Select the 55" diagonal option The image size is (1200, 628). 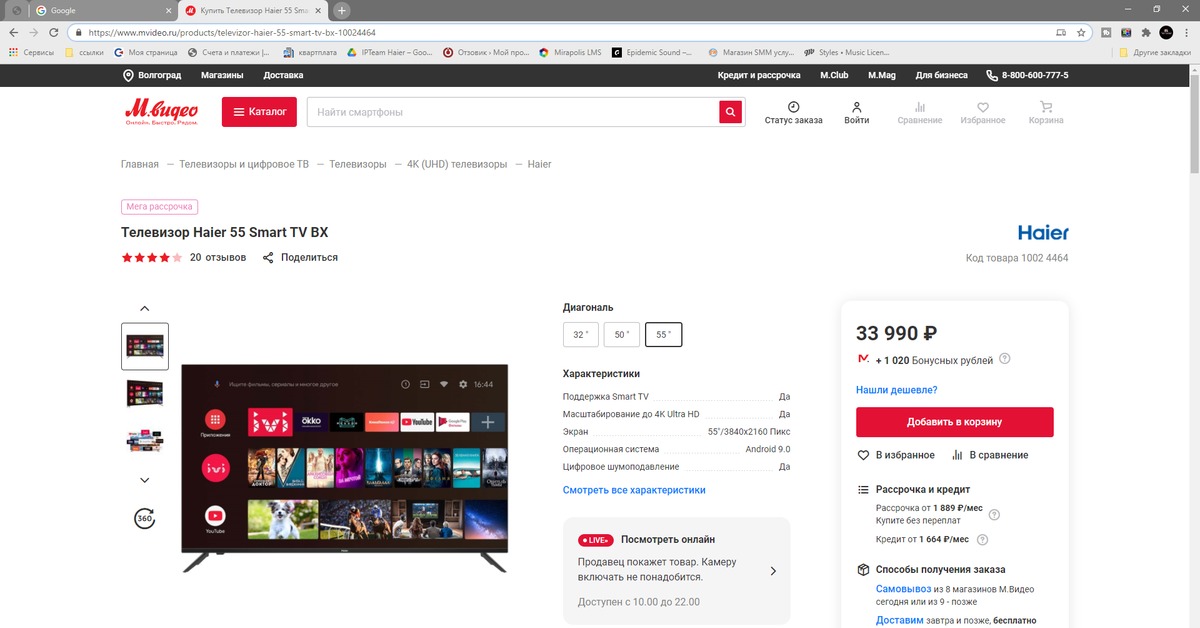663,335
